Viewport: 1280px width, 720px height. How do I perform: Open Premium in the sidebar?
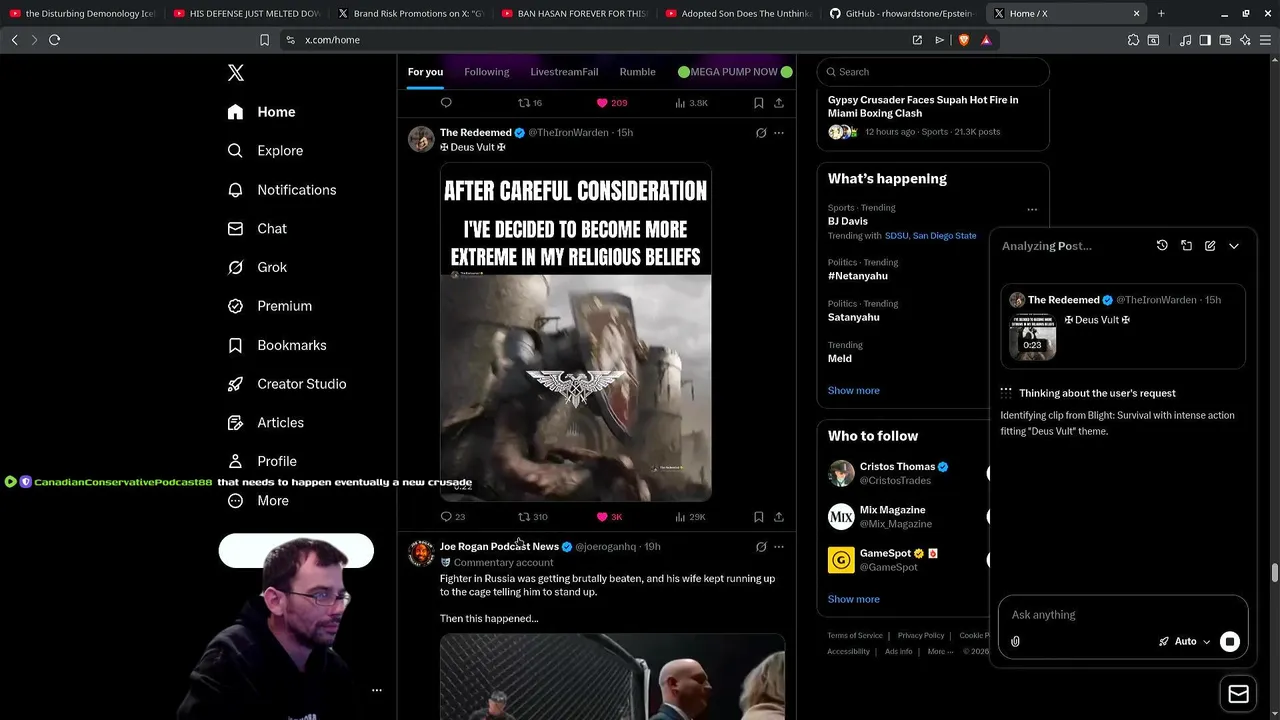pos(270,306)
